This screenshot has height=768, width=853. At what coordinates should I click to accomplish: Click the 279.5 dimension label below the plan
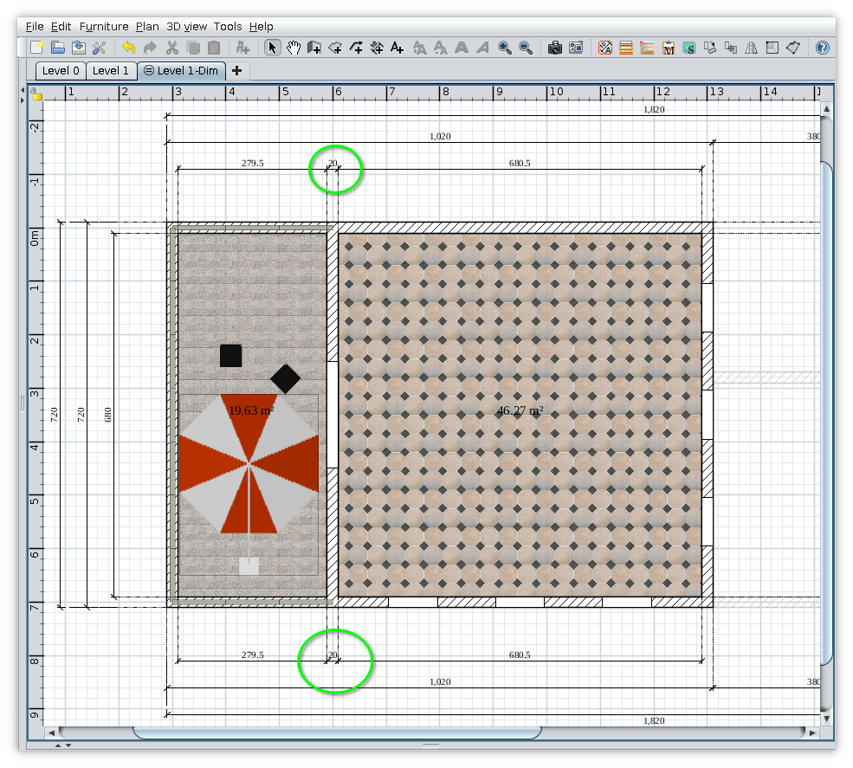pos(252,654)
